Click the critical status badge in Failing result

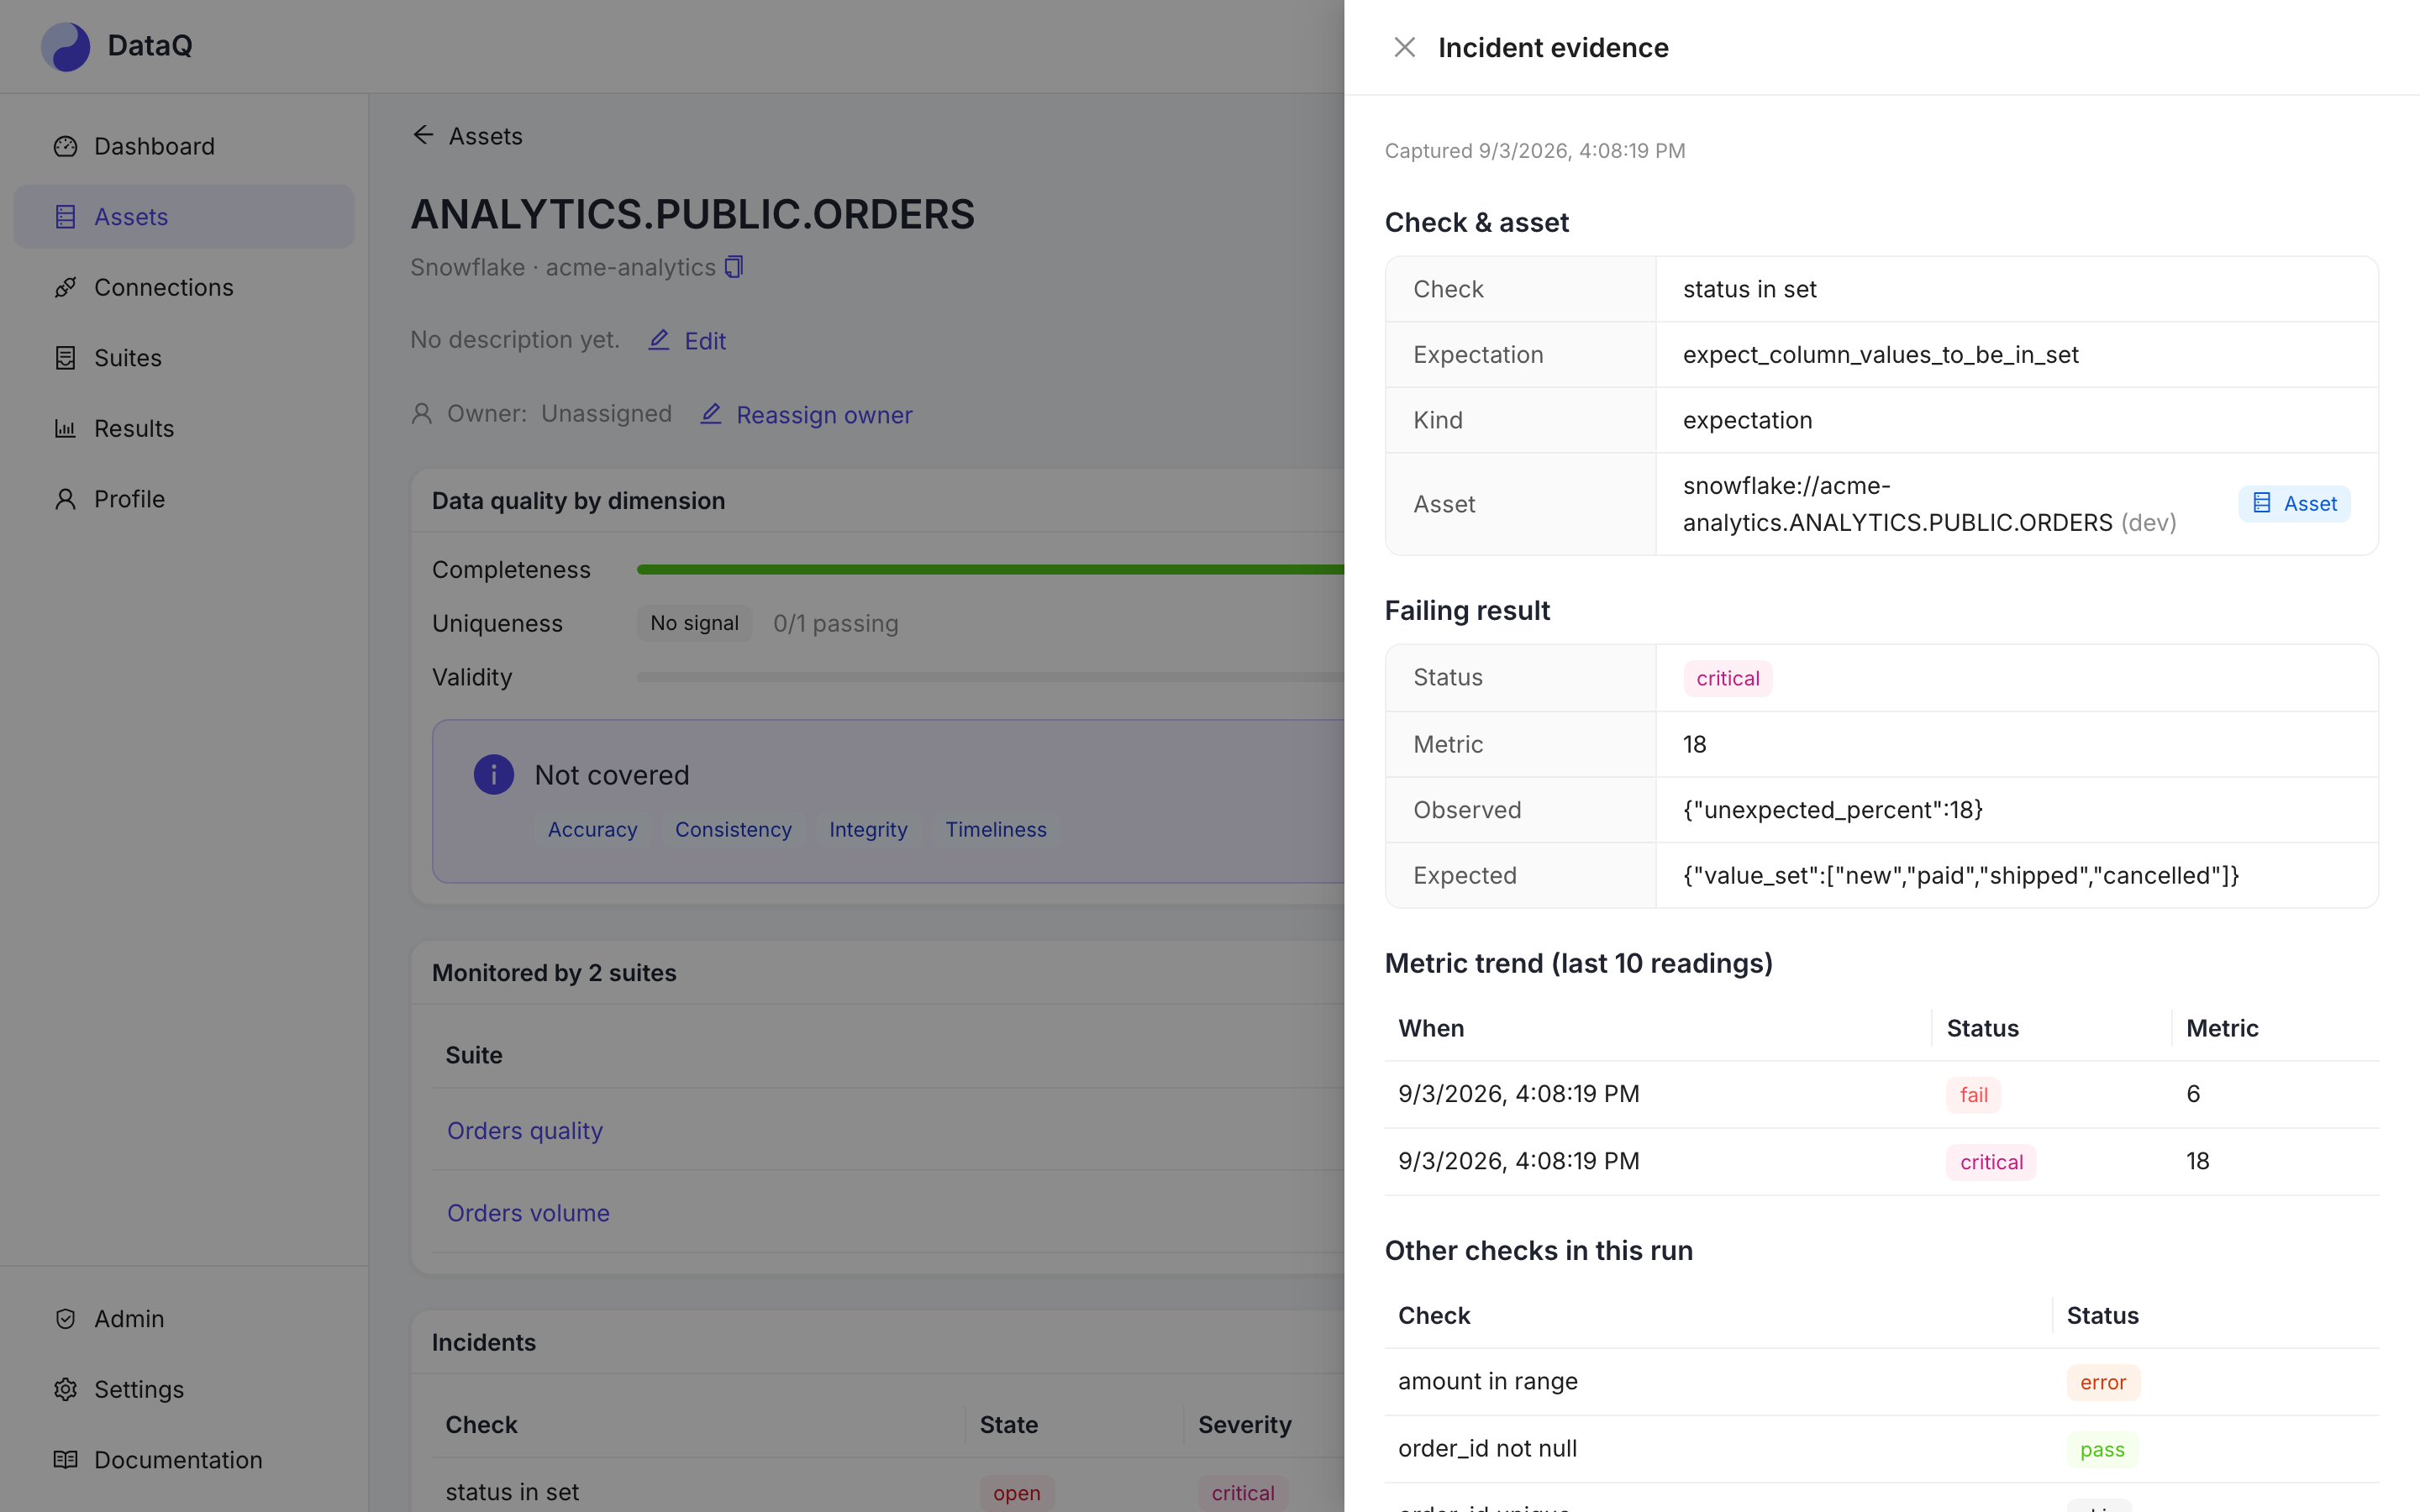1727,679
